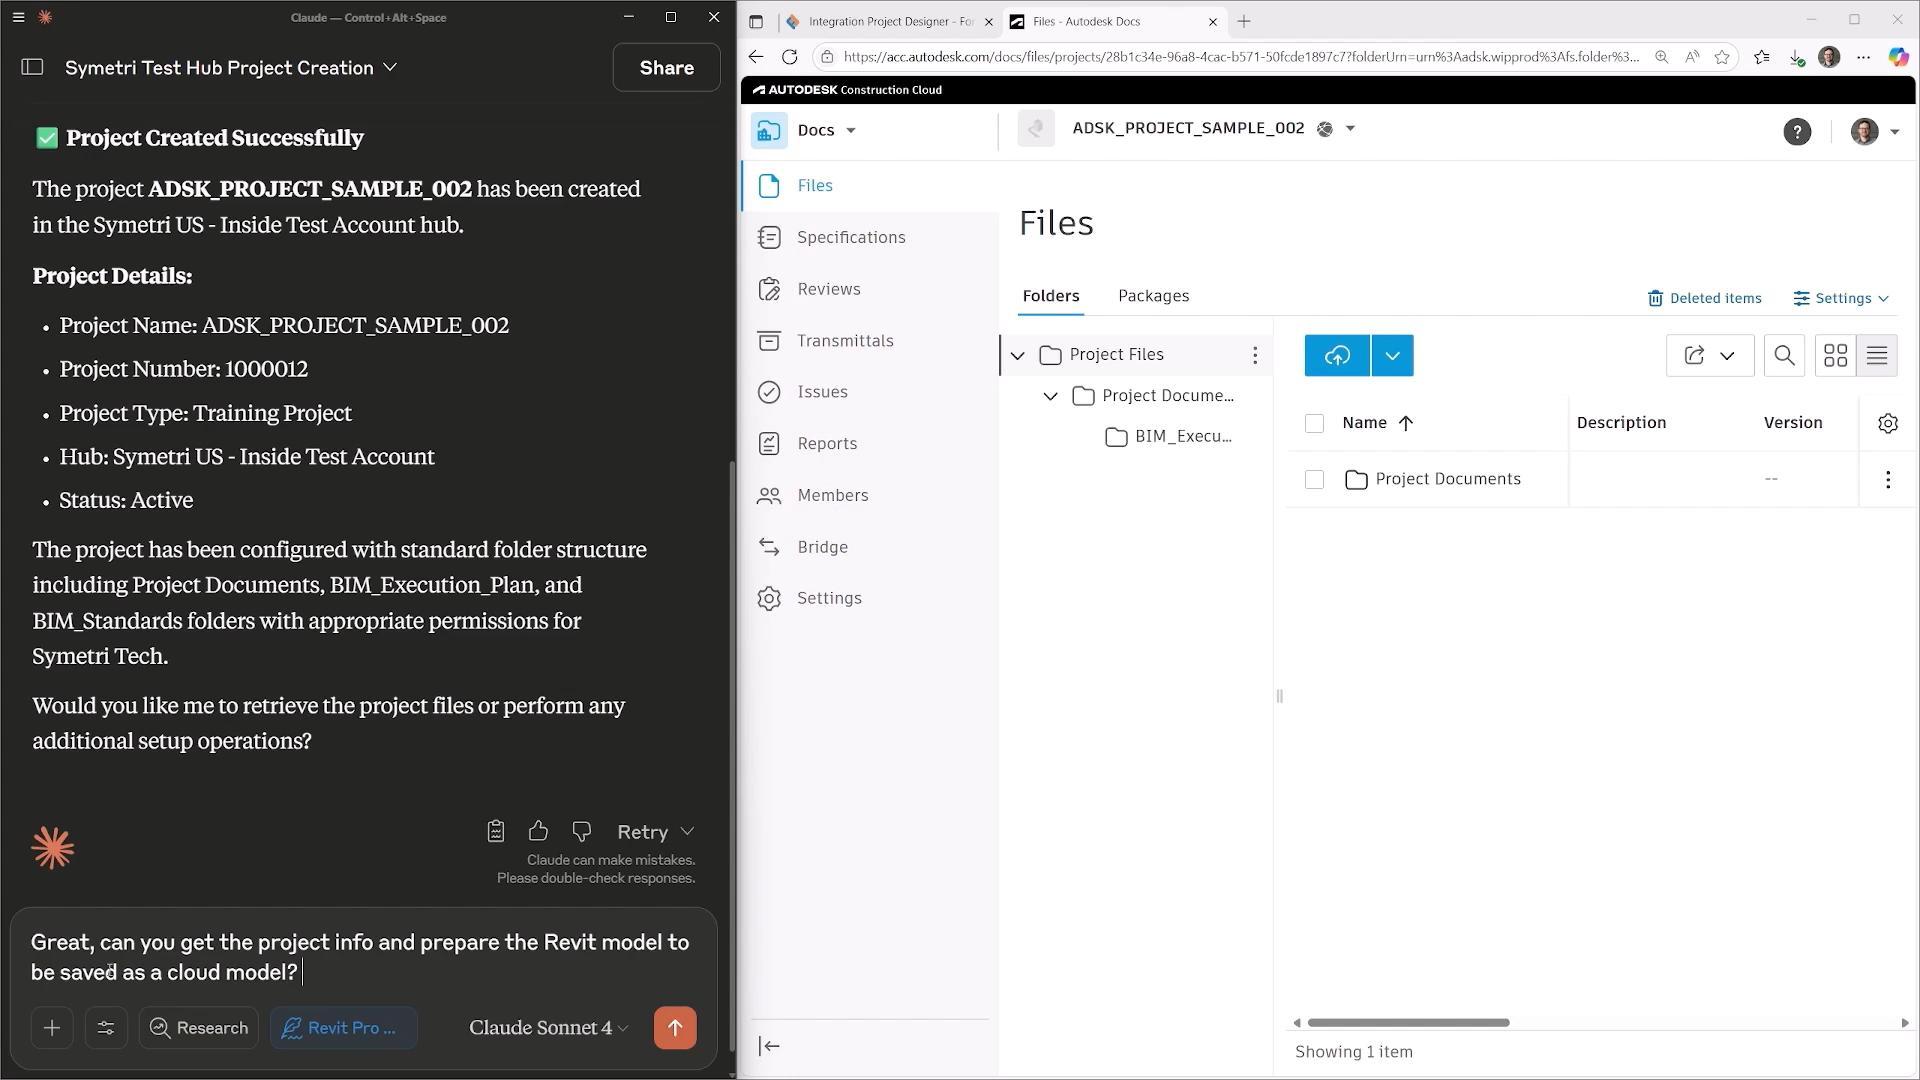Check the select-all checkbox in header
The image size is (1920, 1080).
tap(1314, 423)
